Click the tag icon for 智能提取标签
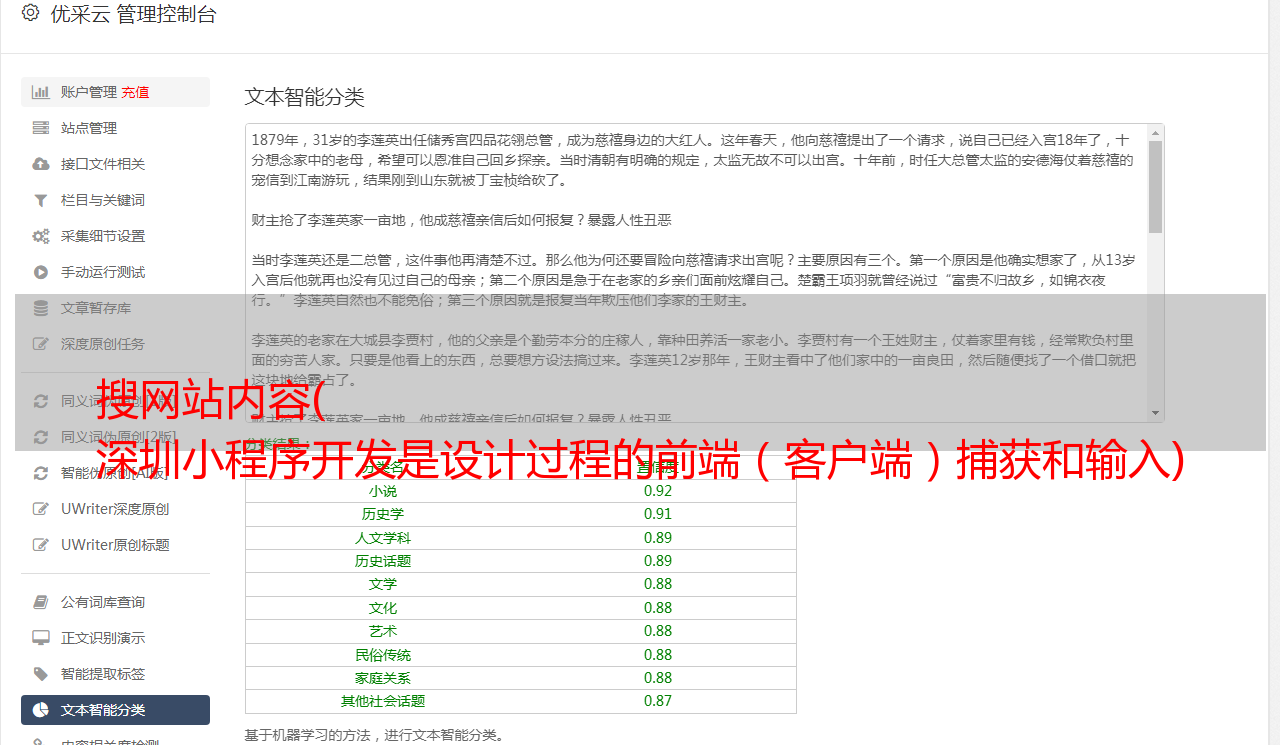Screen dimensions: 1280x745 41,674
